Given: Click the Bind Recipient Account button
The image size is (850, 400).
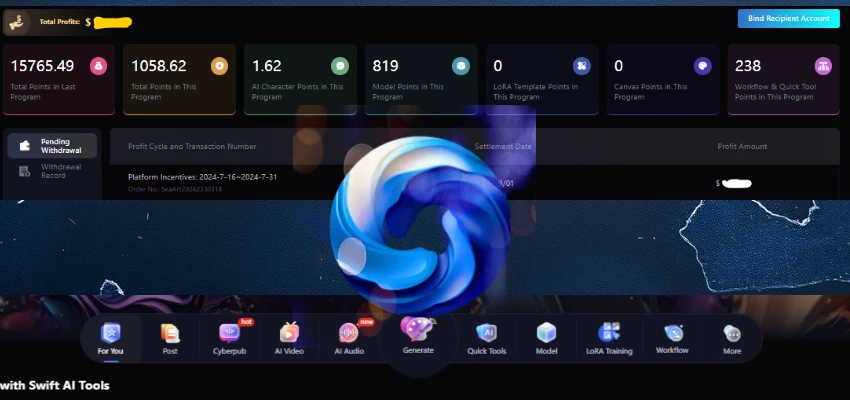Looking at the screenshot, I should [x=788, y=18].
